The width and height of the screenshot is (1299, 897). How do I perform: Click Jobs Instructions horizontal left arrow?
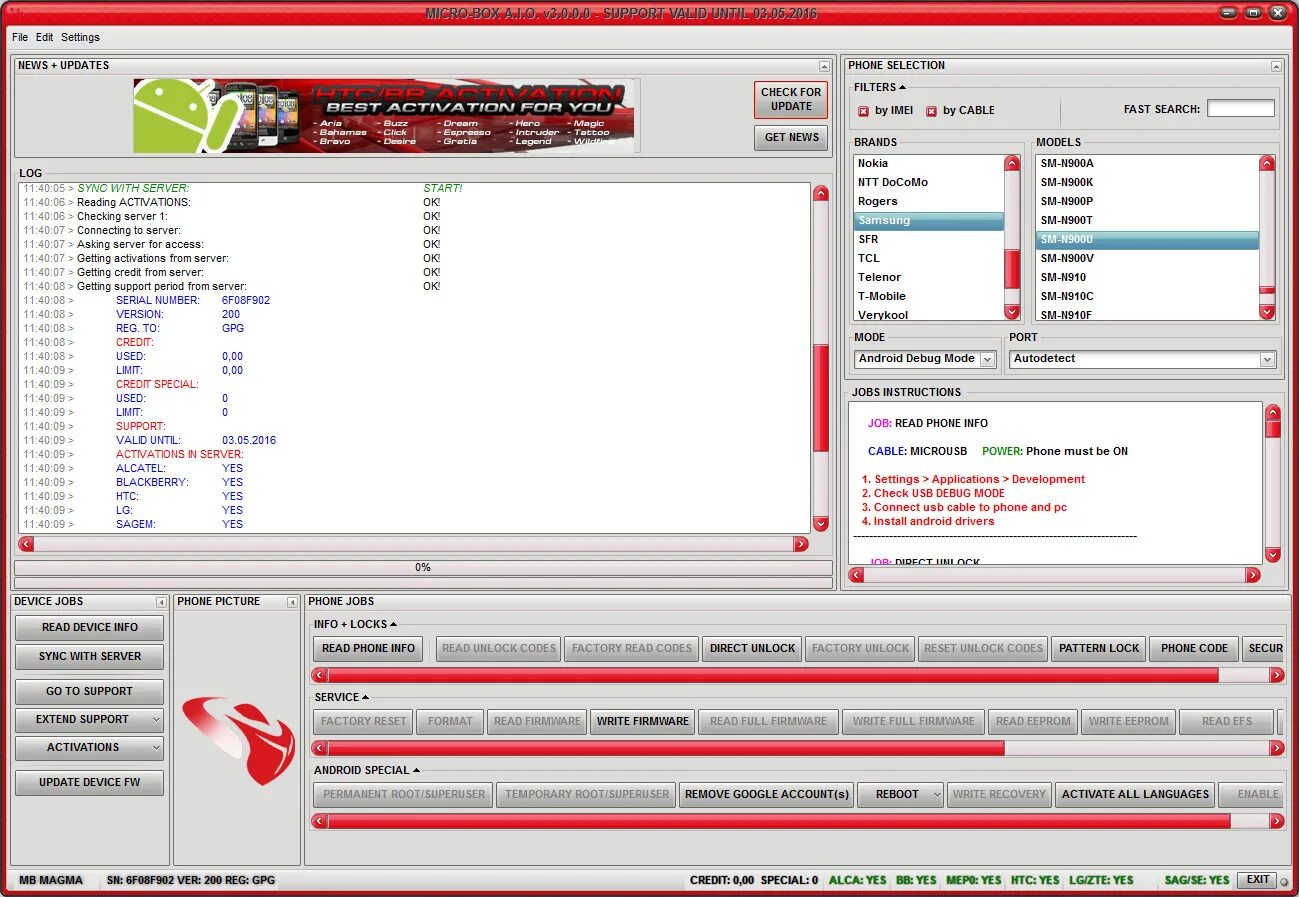point(856,575)
